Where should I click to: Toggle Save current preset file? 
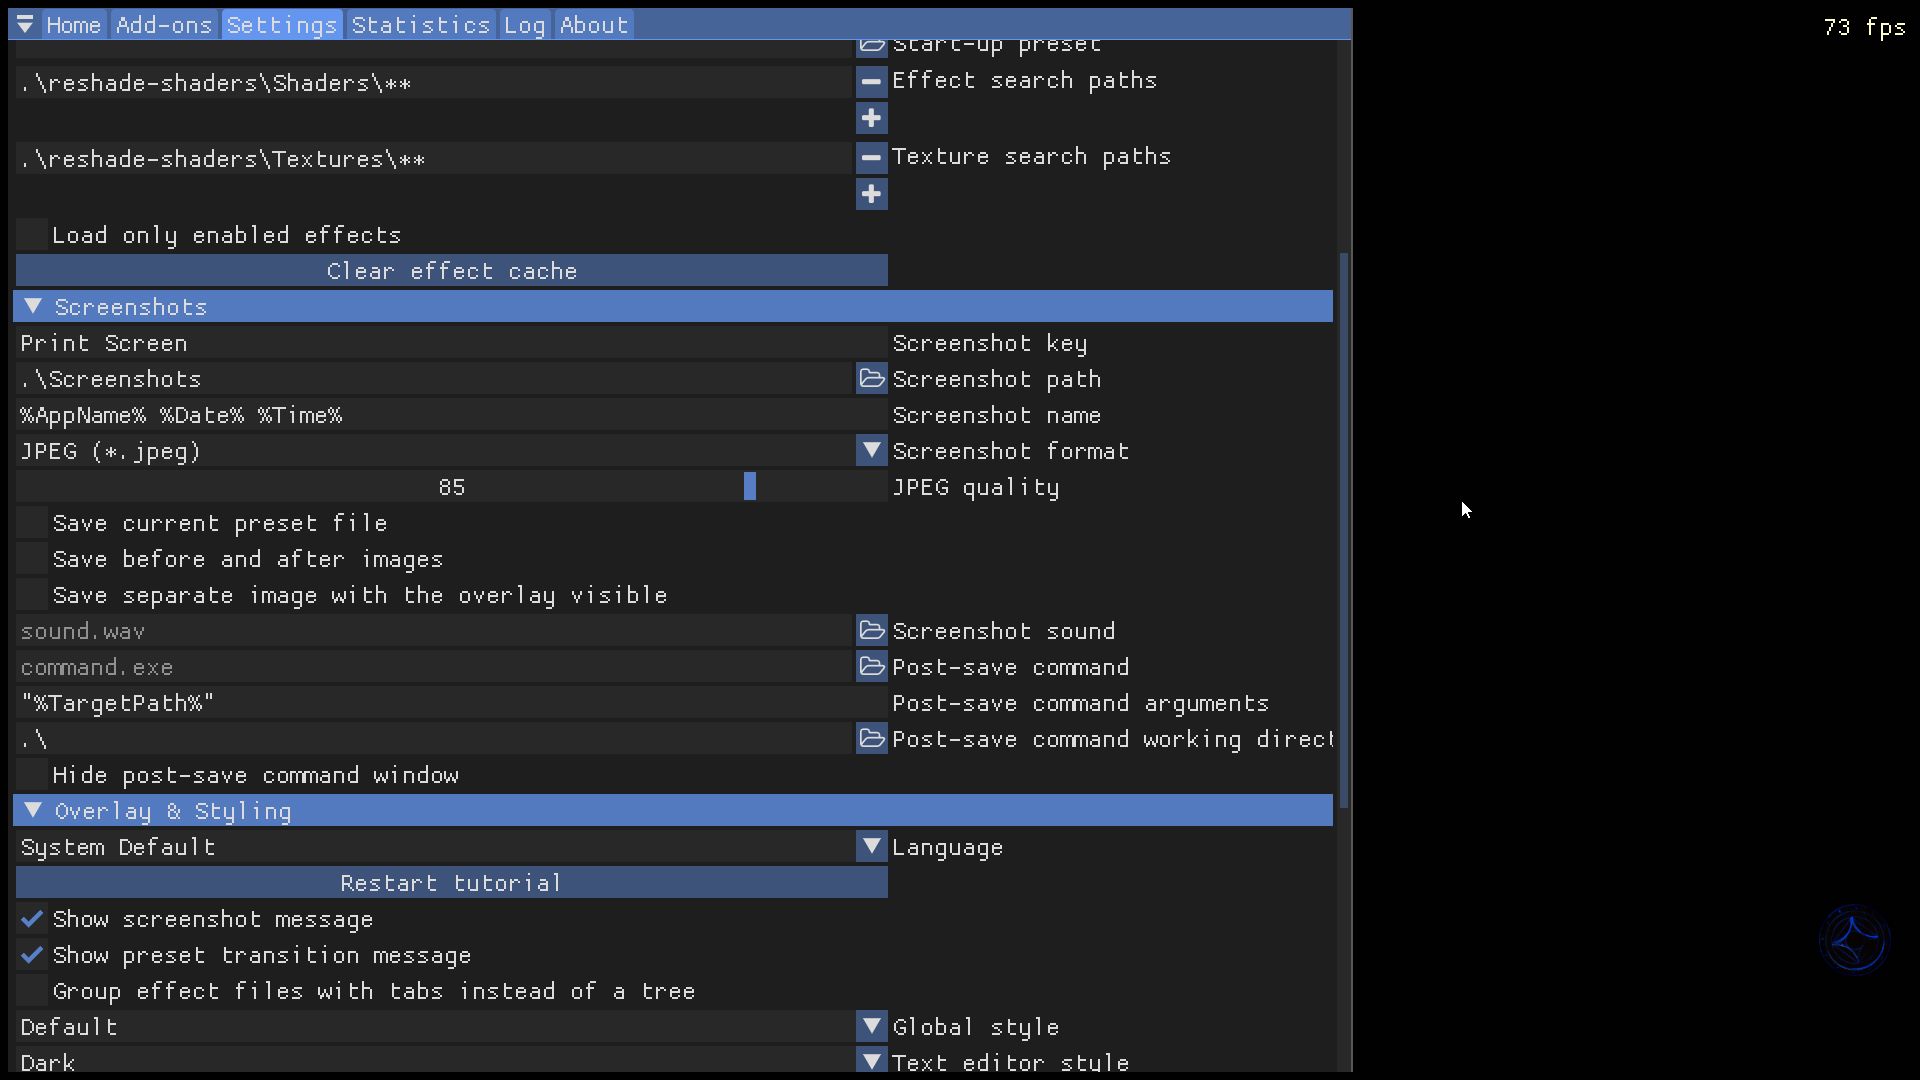32,523
